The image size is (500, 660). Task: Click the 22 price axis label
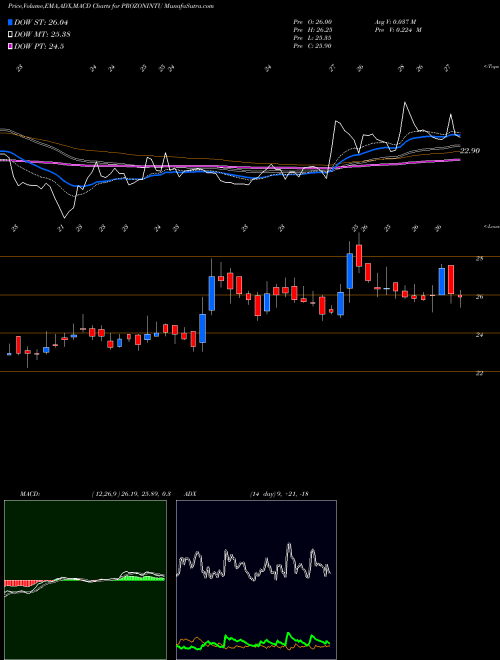point(479,373)
